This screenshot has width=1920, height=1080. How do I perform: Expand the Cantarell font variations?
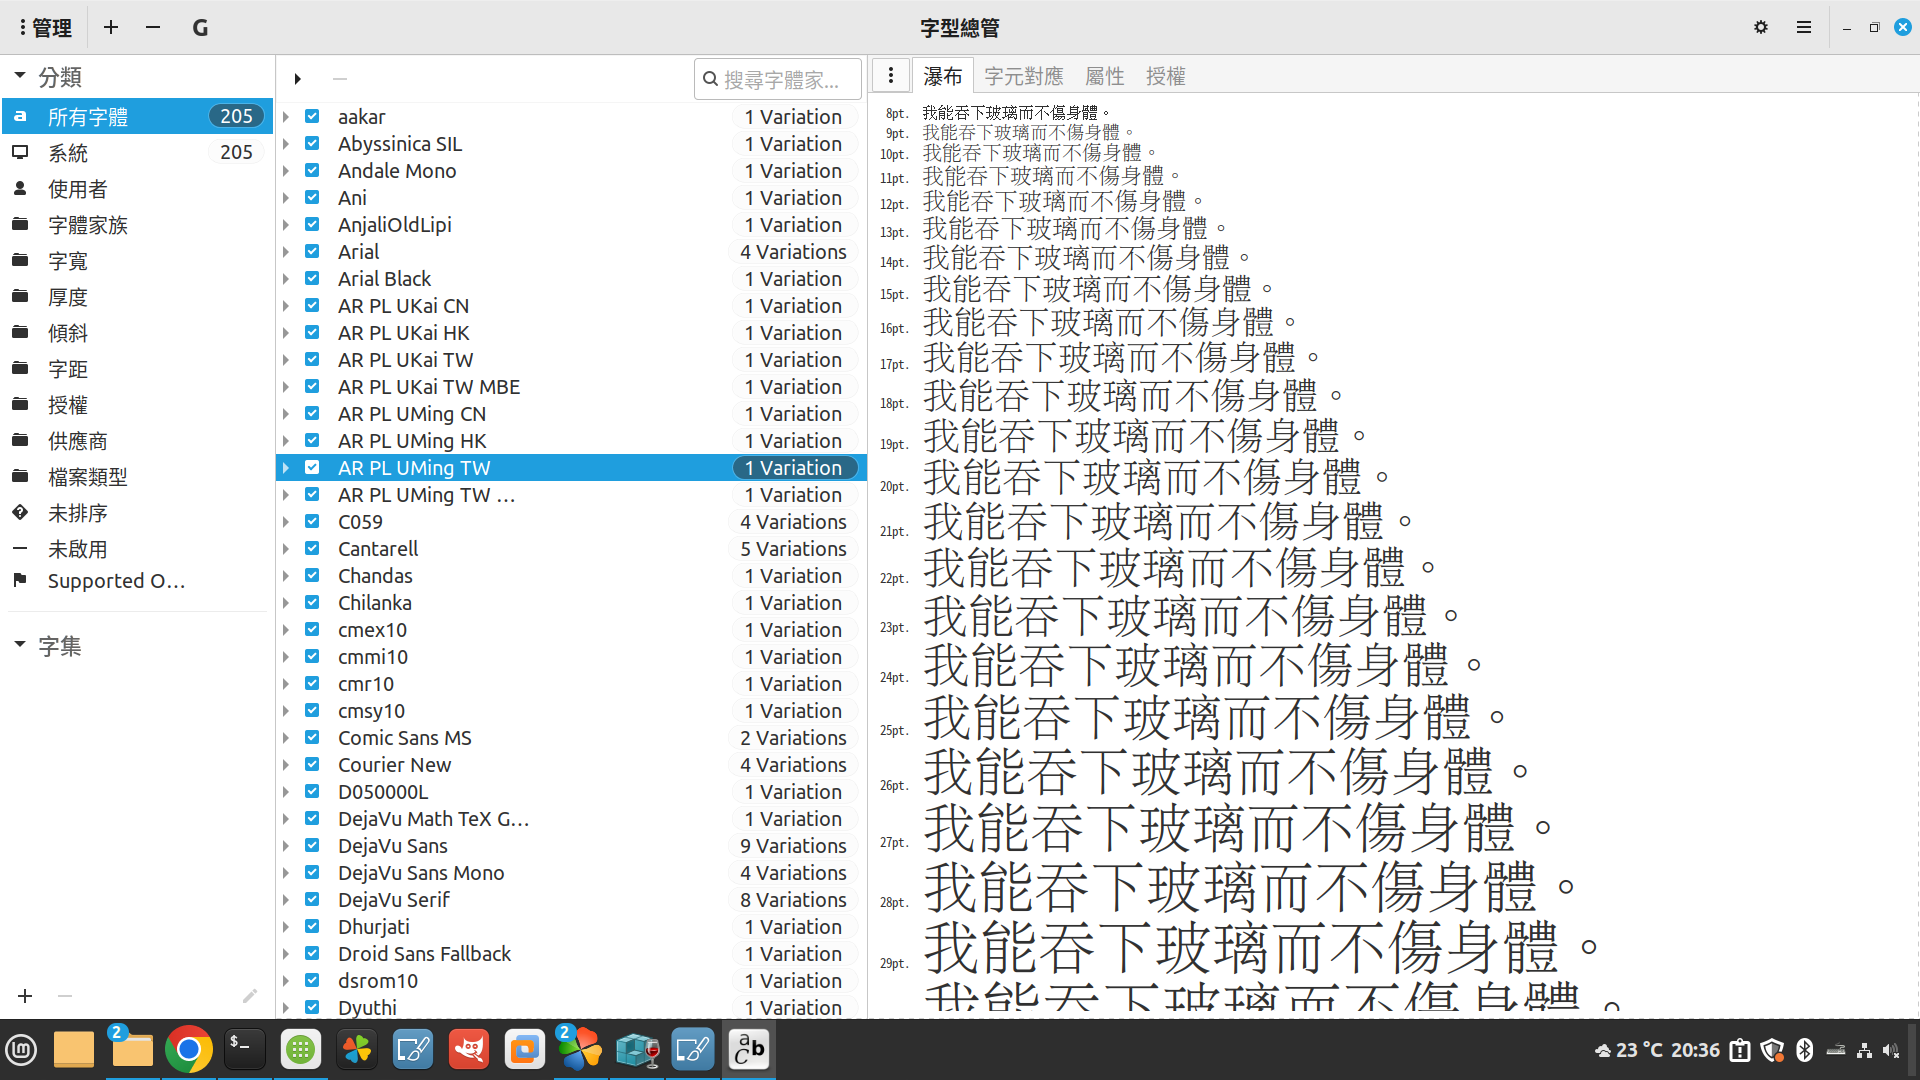286,549
